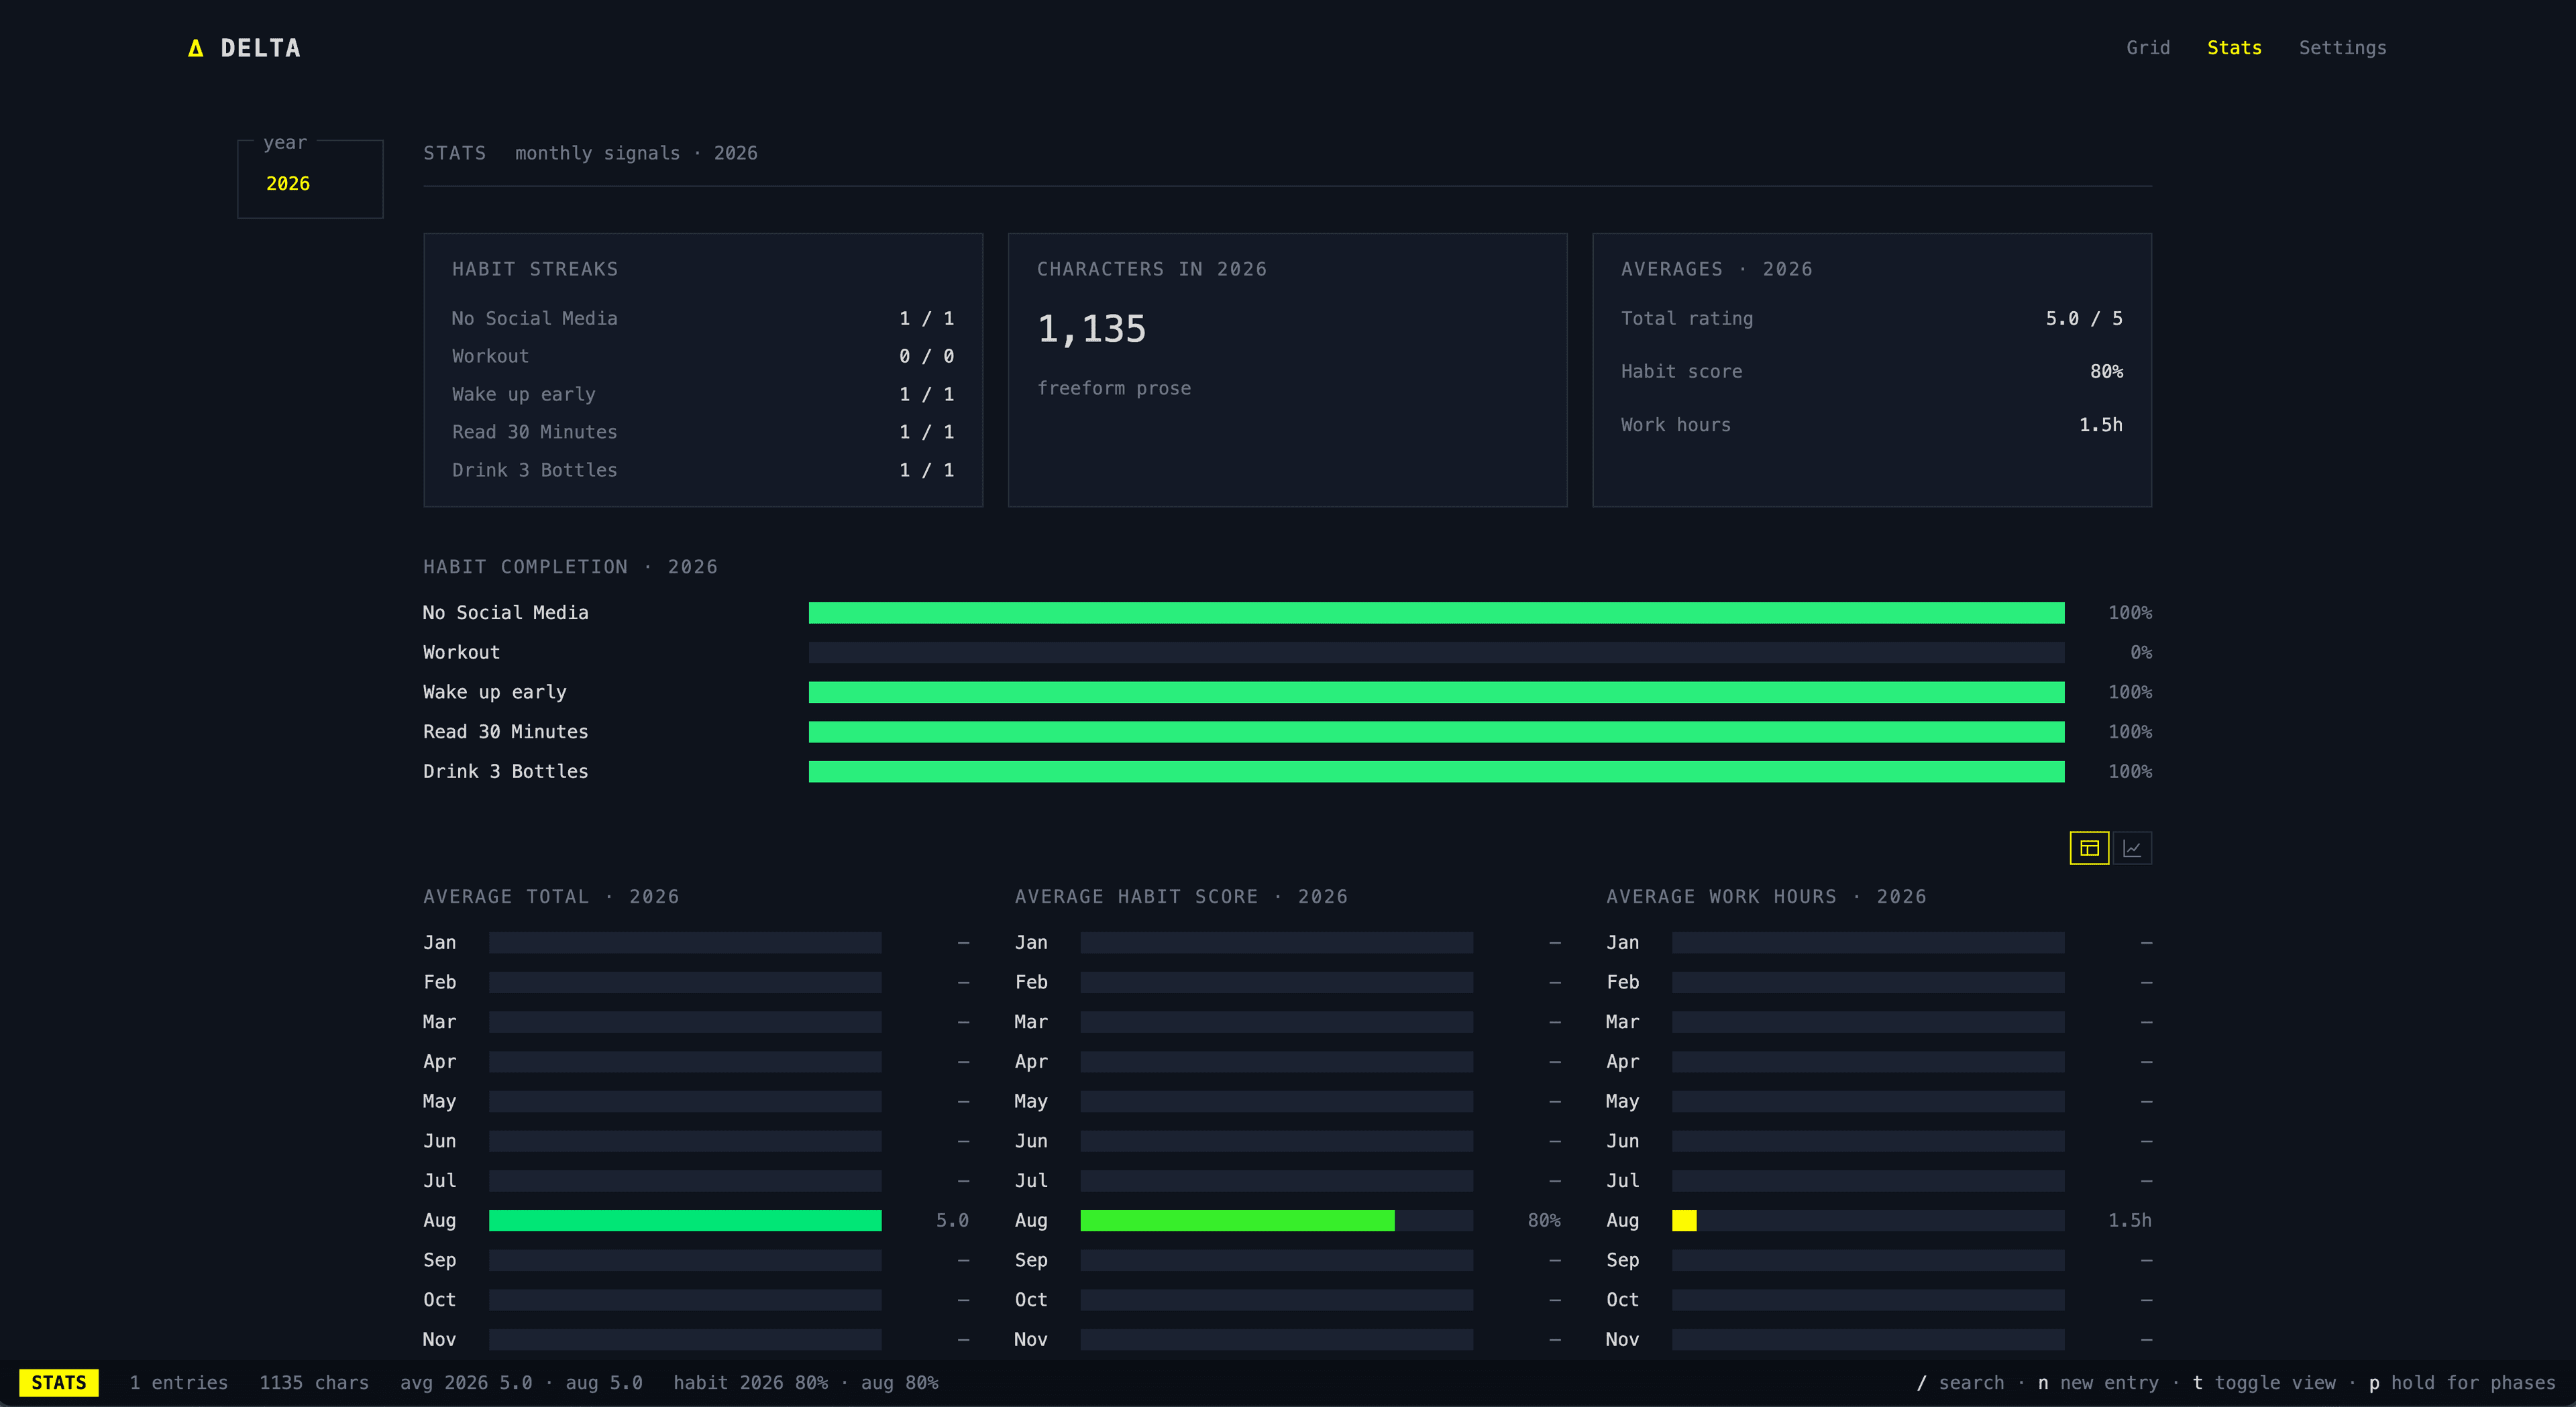
Task: Click 'habit 2026 80%' status entry
Action: pos(750,1382)
